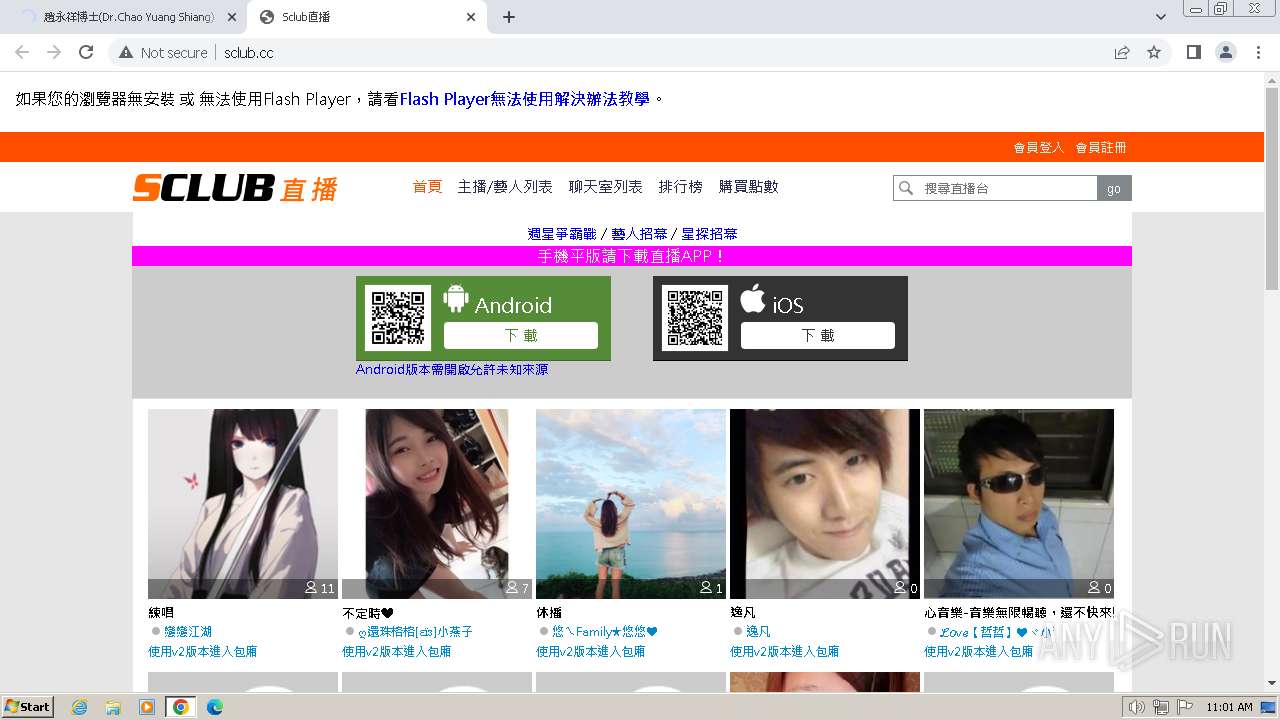Click the 11:01 AM taskbar clock
The width and height of the screenshot is (1280, 720).
click(x=1229, y=707)
